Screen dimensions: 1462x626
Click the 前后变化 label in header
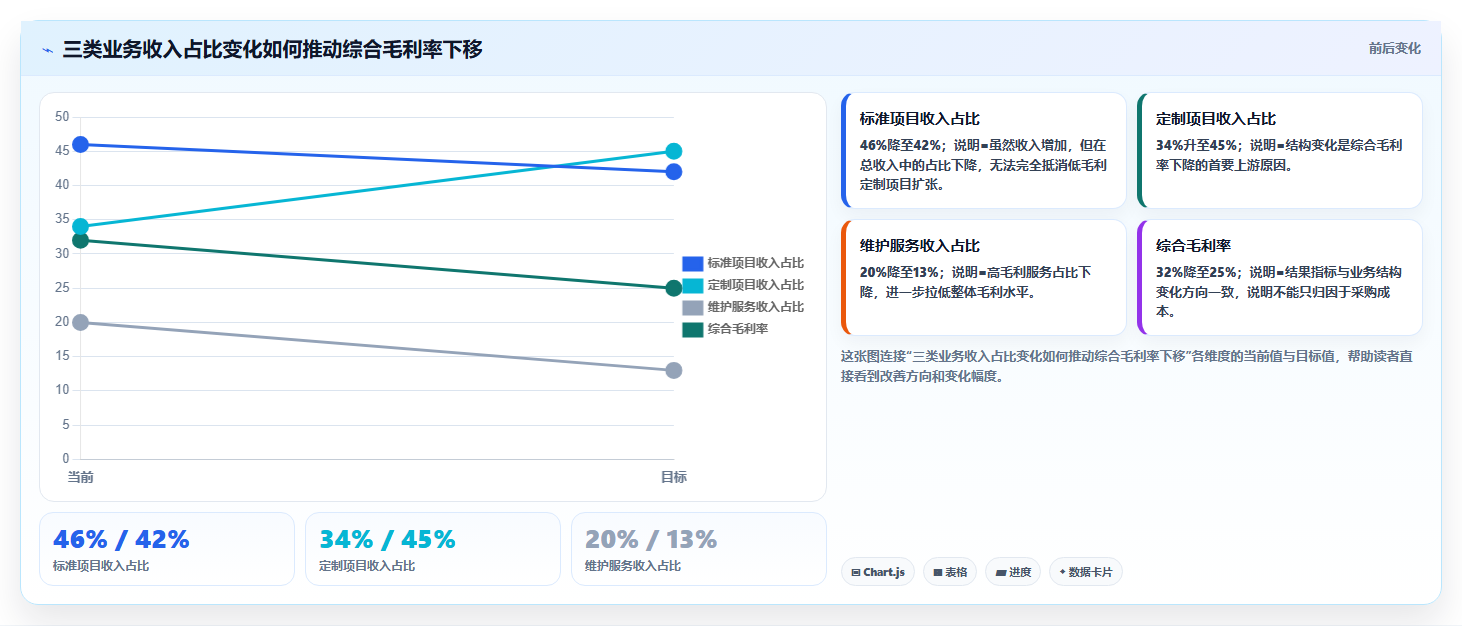(1395, 48)
